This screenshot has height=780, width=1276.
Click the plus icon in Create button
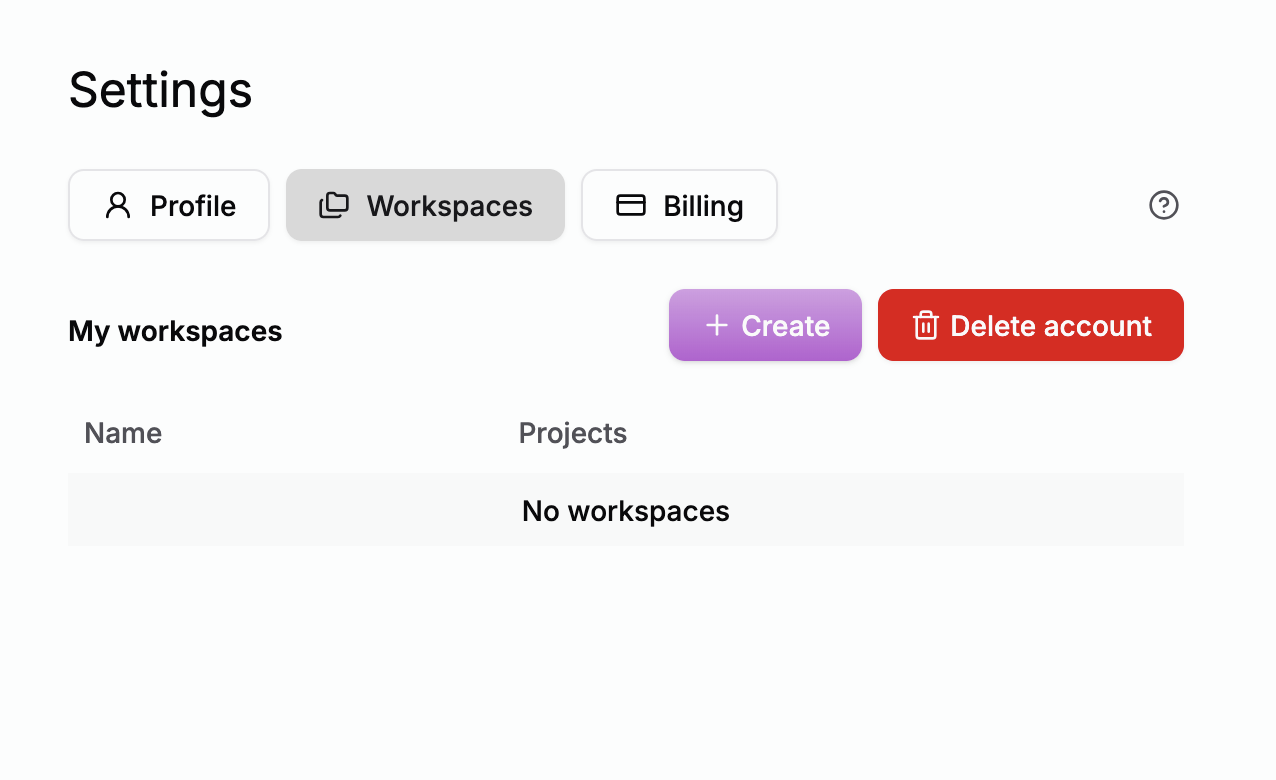click(x=716, y=325)
